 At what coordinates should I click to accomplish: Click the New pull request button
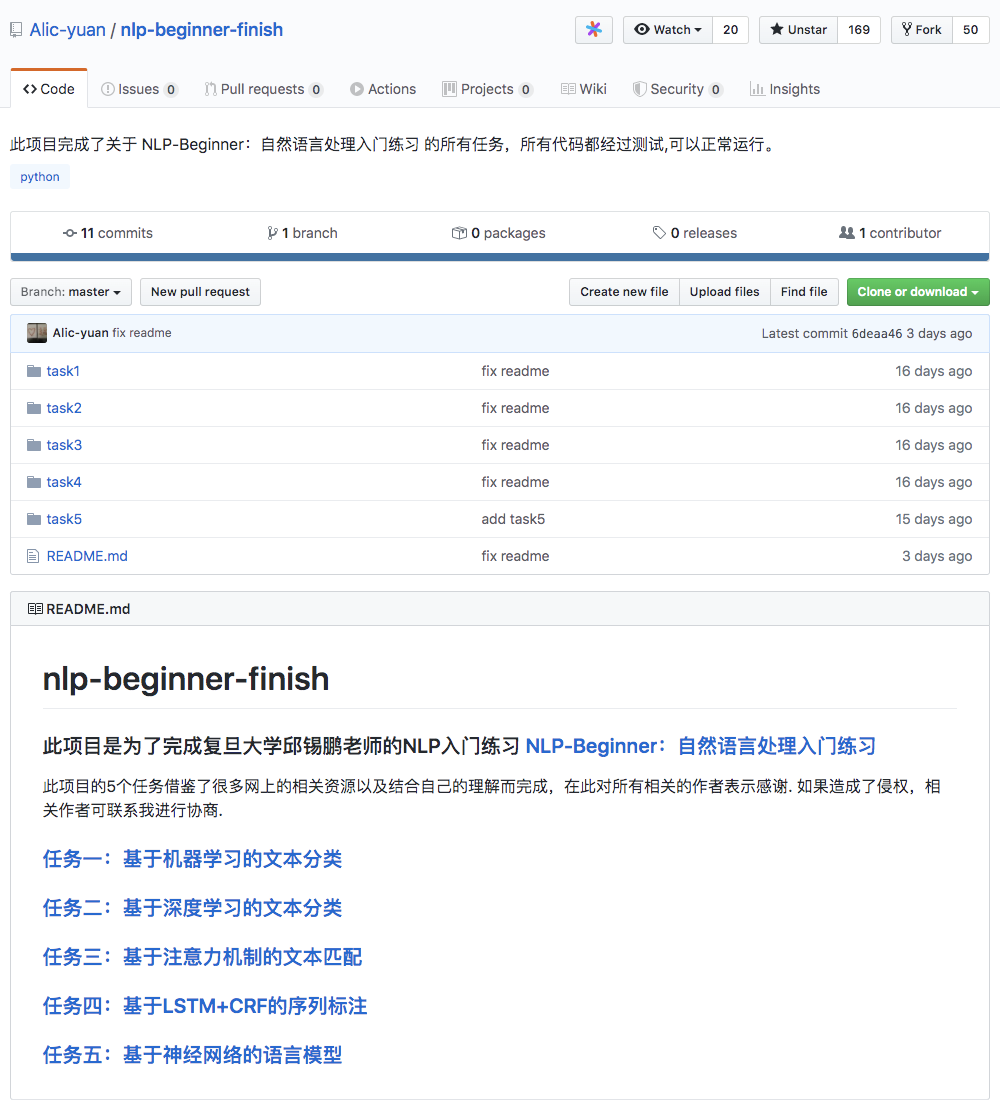point(200,292)
